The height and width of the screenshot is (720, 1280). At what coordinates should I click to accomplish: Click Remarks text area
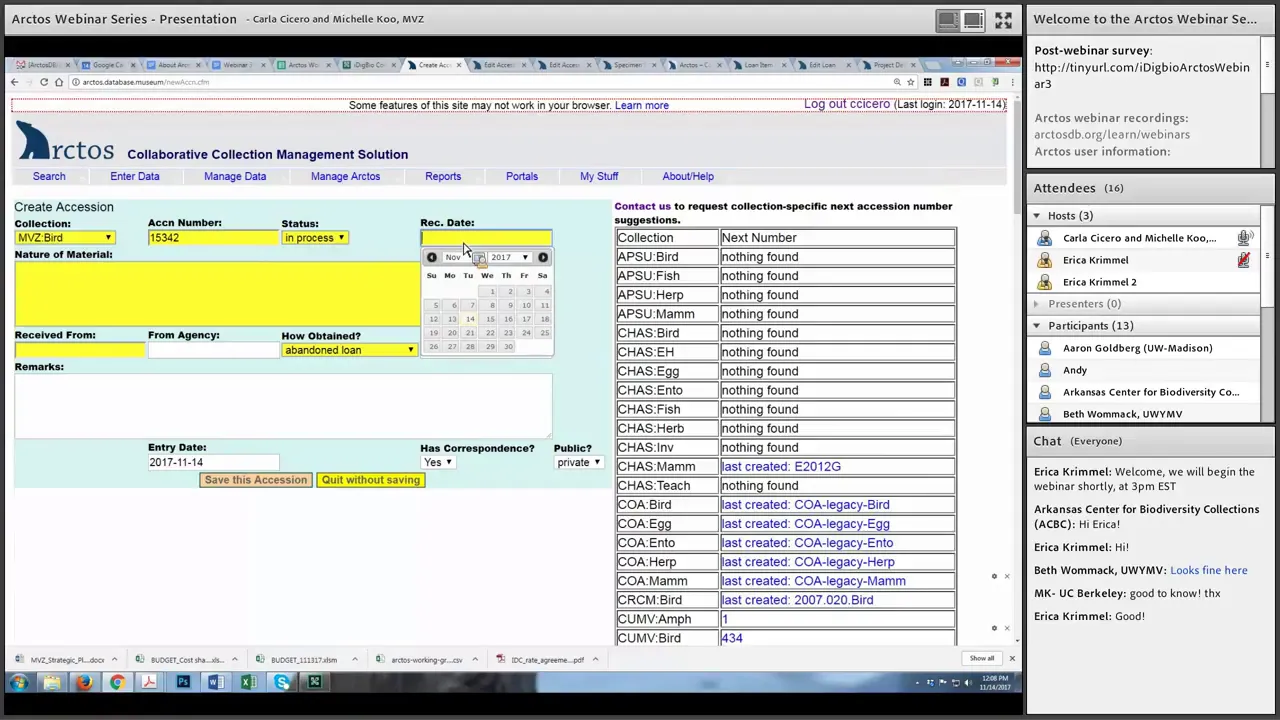tap(283, 406)
